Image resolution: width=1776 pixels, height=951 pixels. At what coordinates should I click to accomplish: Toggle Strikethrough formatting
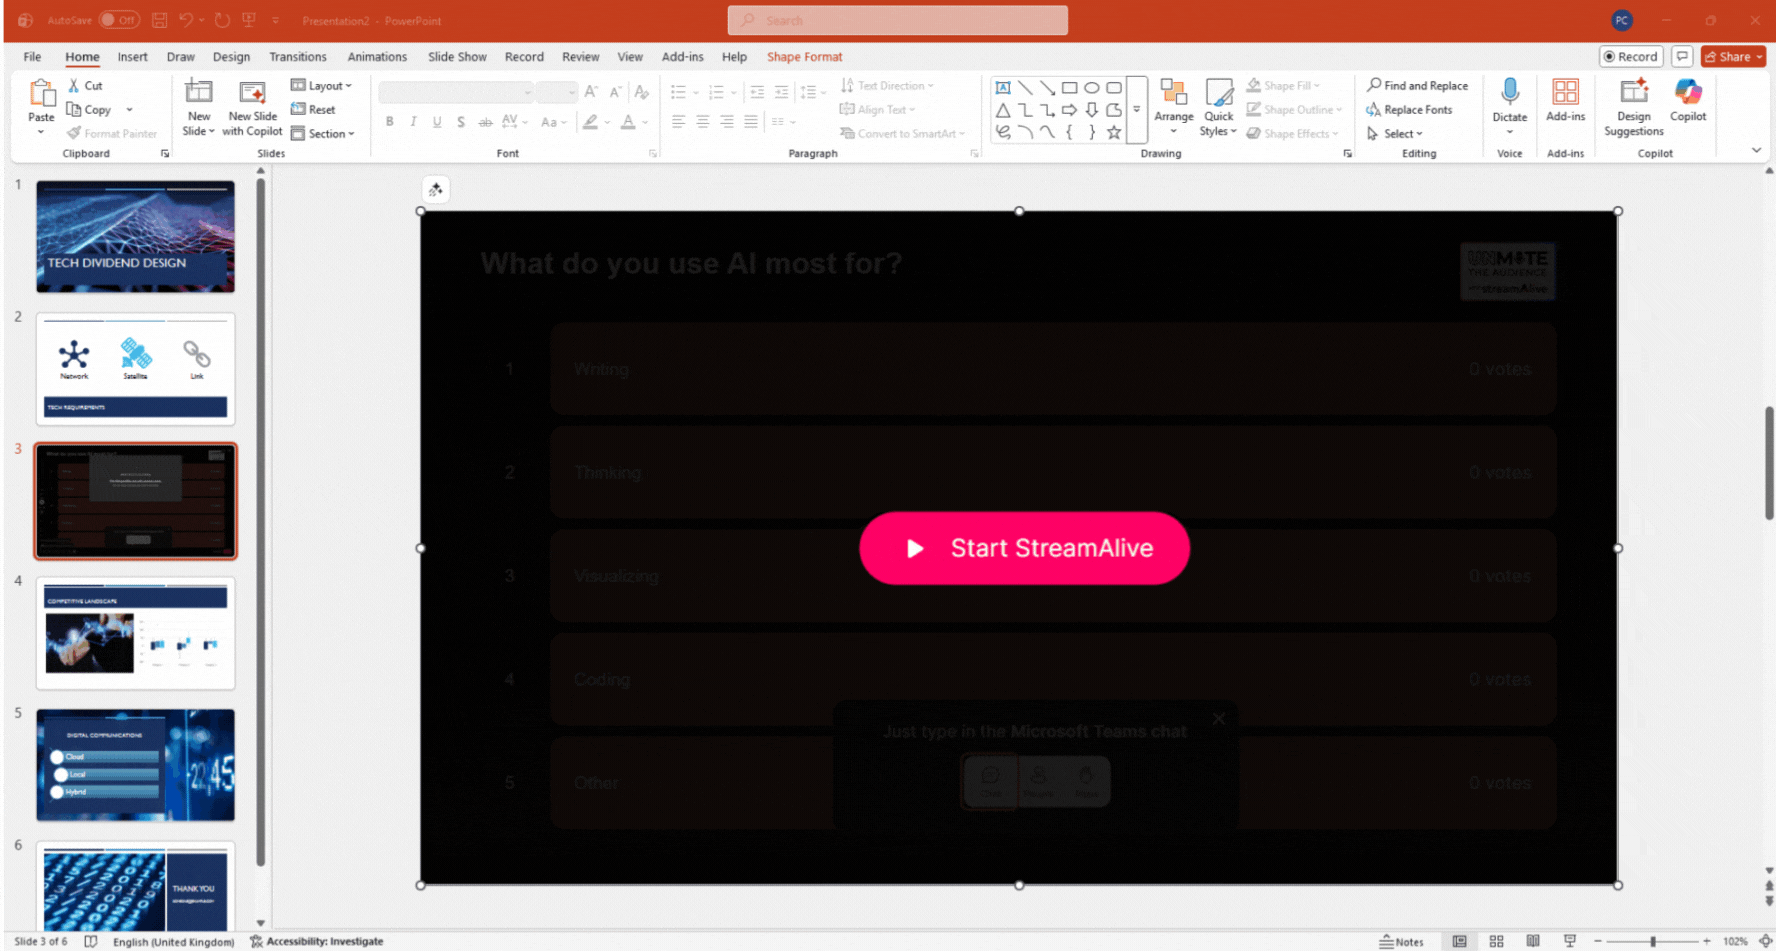click(x=485, y=122)
